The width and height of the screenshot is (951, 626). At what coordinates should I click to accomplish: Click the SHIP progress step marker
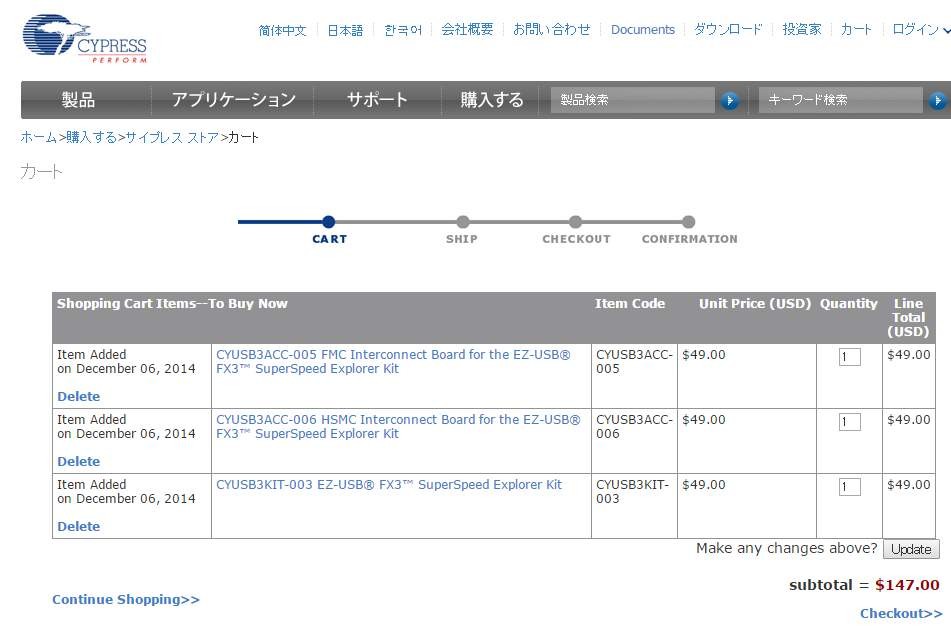coord(463,222)
